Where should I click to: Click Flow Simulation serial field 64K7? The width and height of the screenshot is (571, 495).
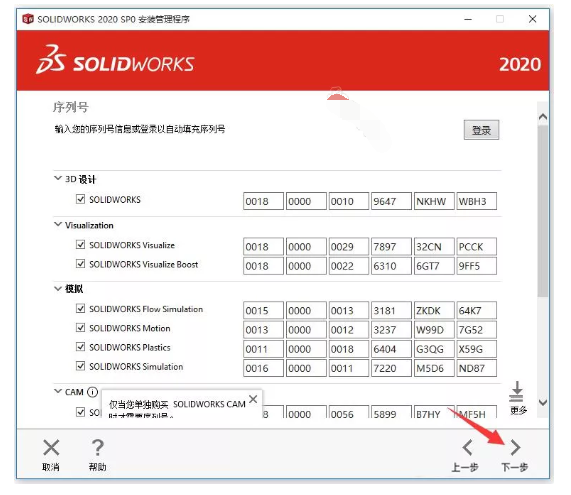tap(476, 310)
